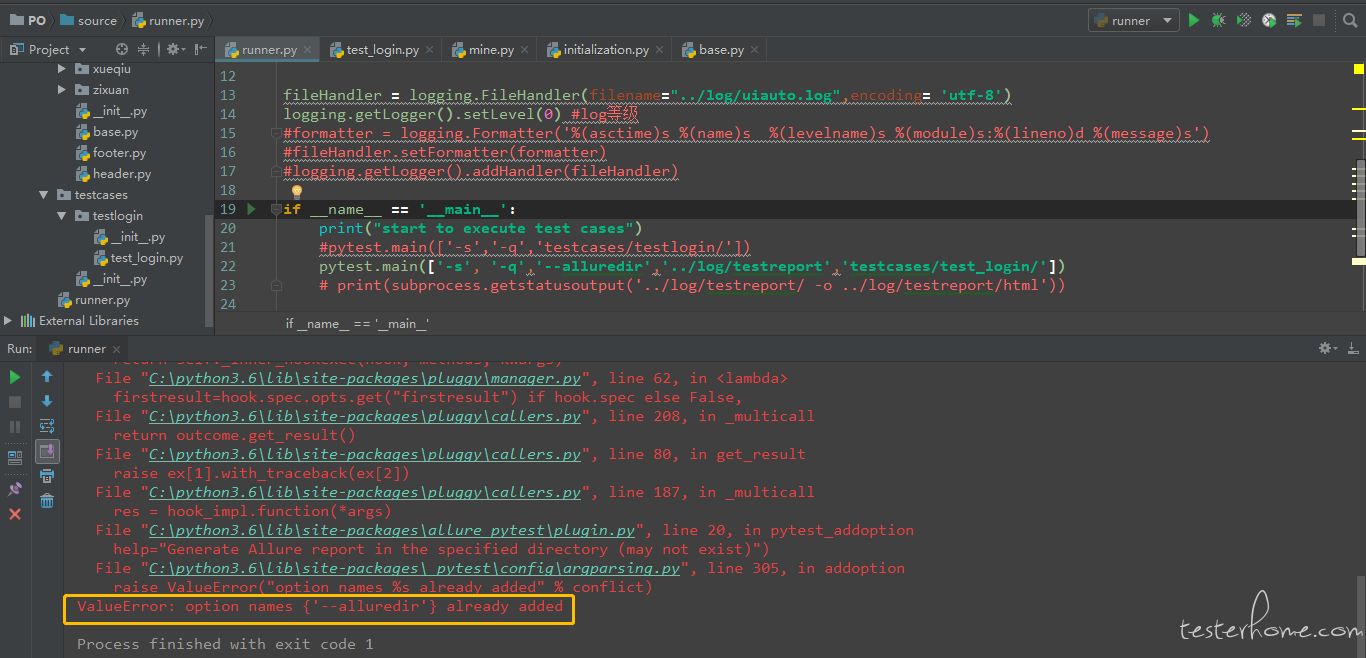Switch to the mine.py editor tab

tap(491, 49)
